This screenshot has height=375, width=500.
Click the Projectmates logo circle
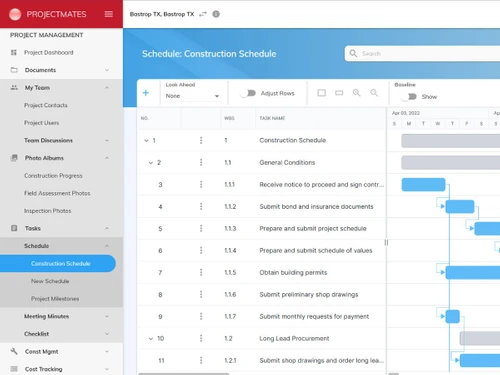pyautogui.click(x=15, y=14)
